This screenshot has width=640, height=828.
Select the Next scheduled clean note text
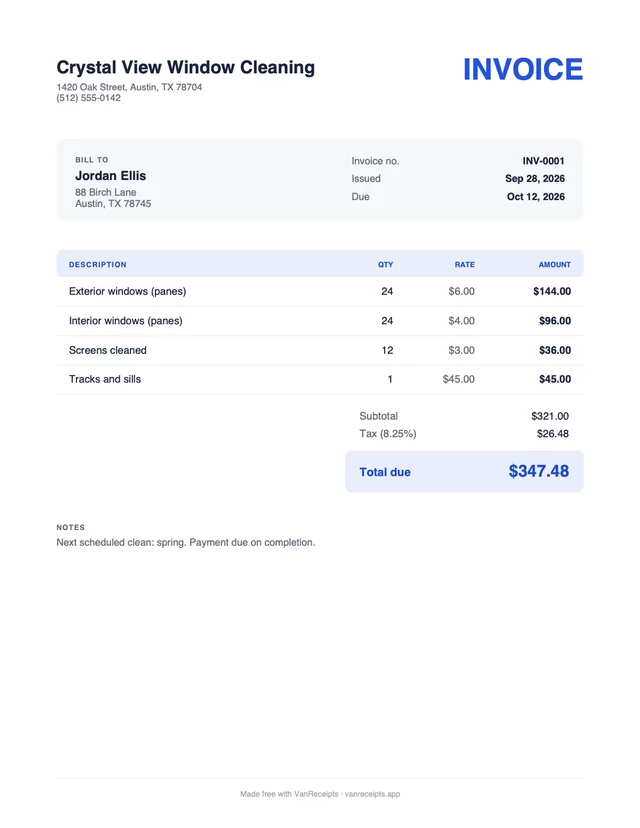(x=186, y=542)
